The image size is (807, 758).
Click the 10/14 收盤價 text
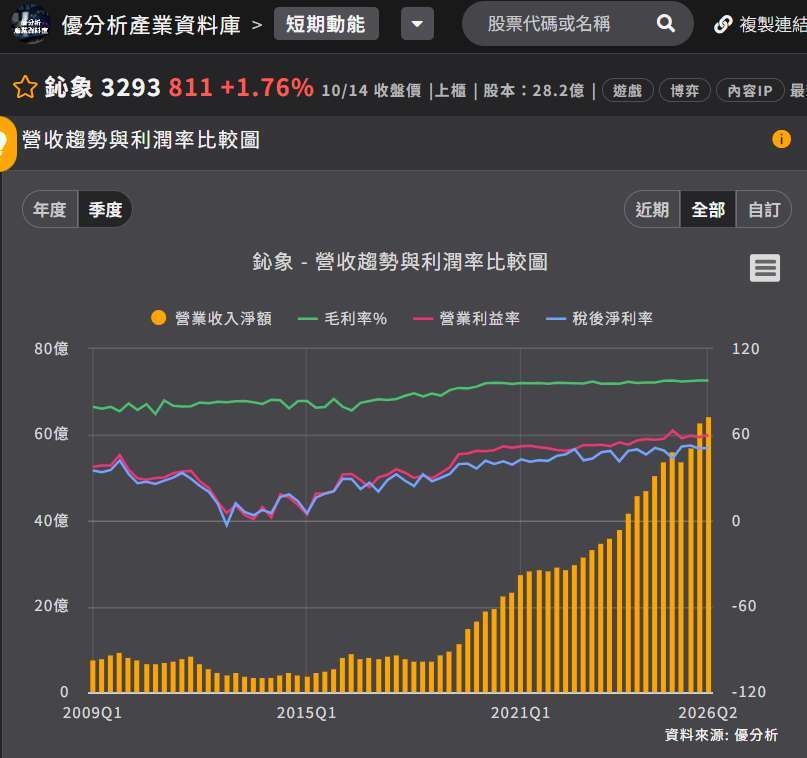pos(372,91)
